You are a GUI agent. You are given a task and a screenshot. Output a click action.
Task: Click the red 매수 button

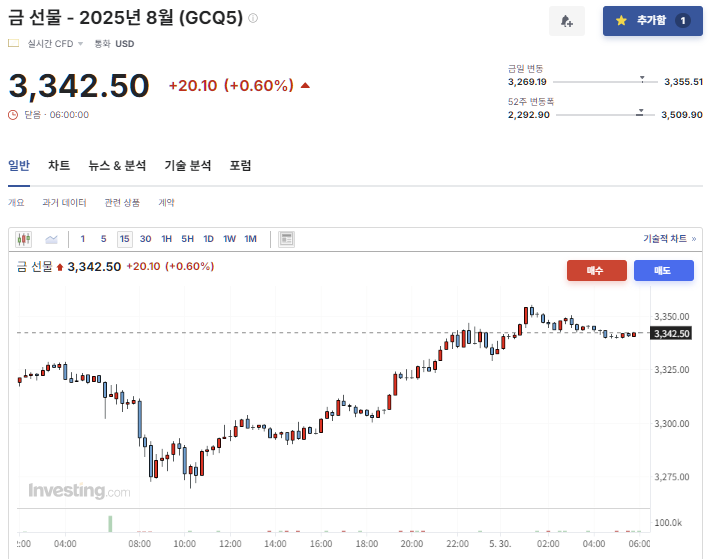(x=597, y=270)
